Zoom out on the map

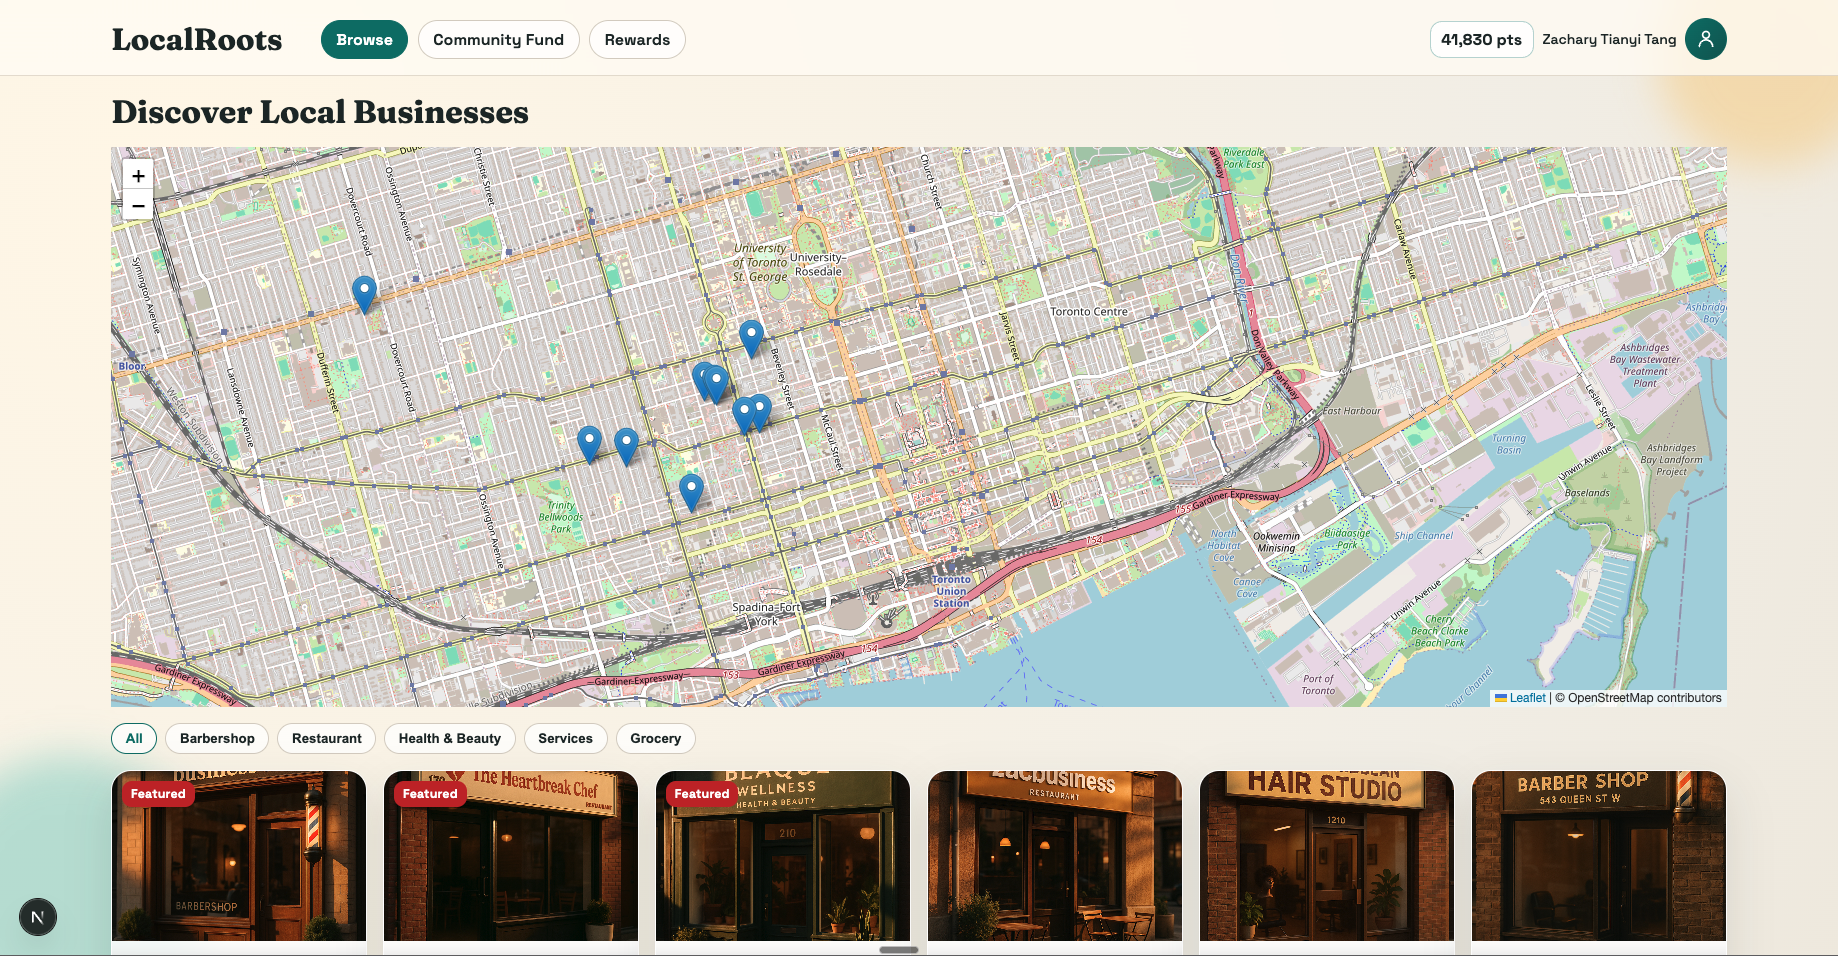click(138, 206)
